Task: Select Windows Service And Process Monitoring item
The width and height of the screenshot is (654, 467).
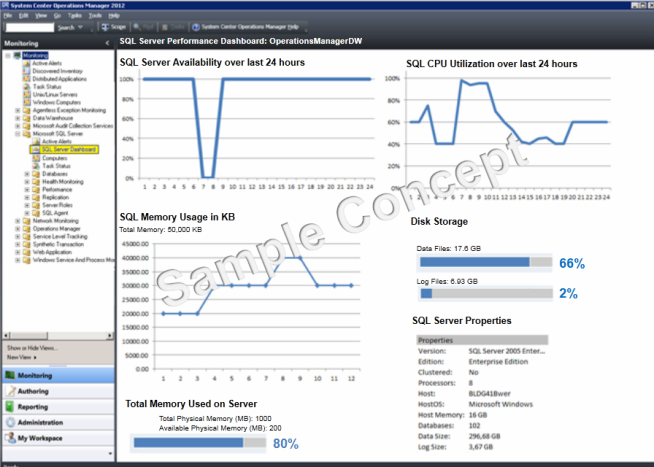Action: tap(73, 260)
